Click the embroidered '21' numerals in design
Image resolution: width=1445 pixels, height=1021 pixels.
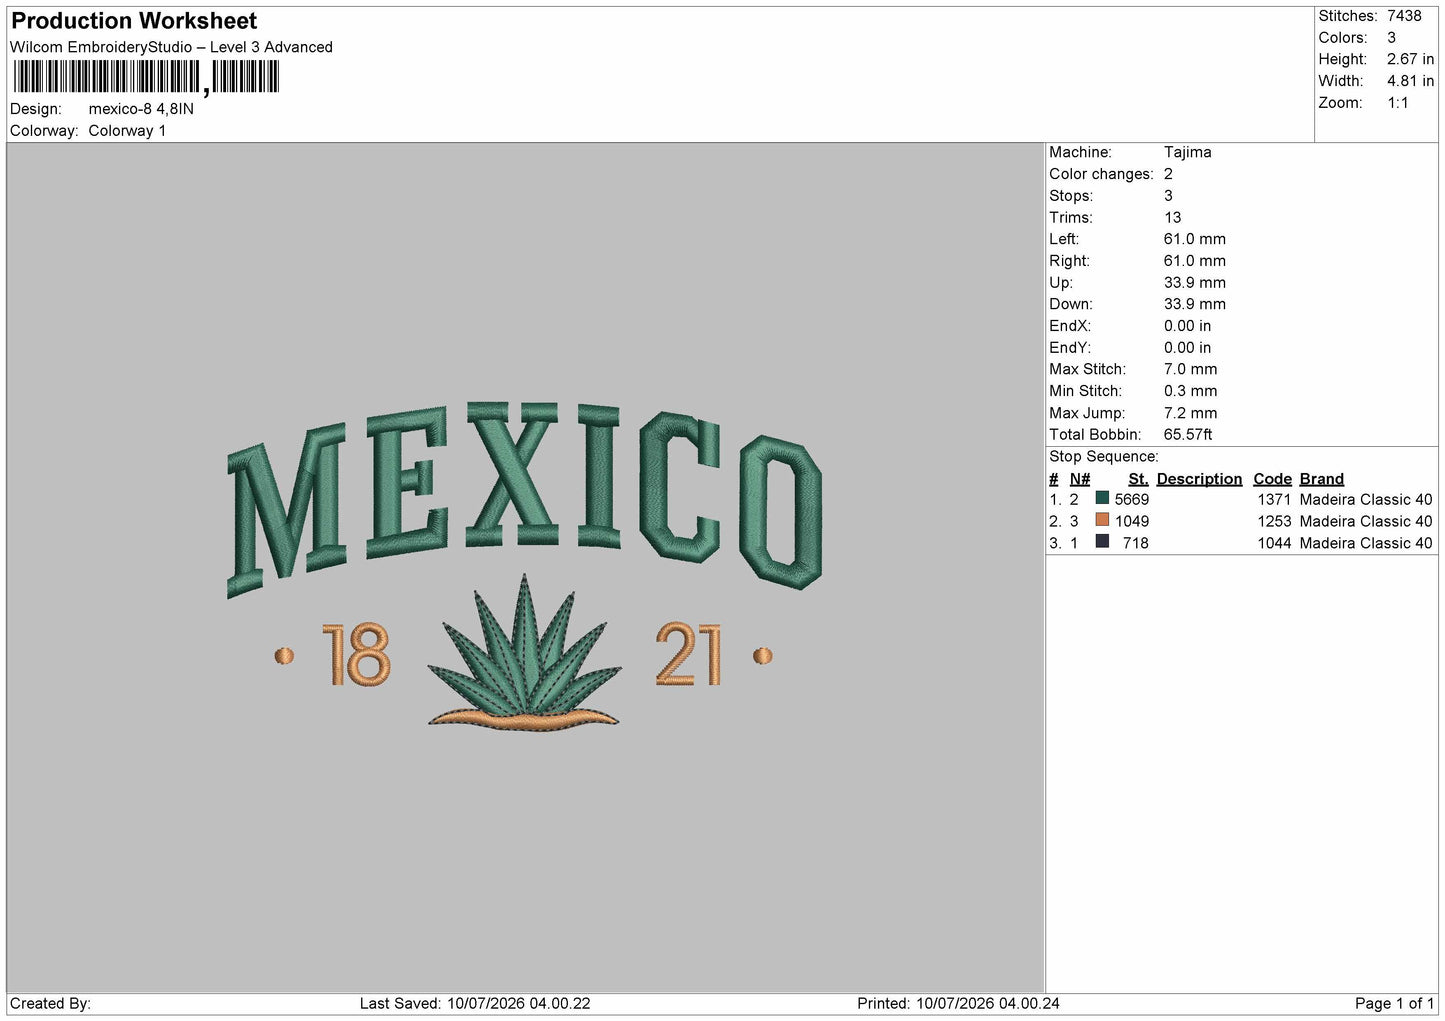tap(689, 655)
